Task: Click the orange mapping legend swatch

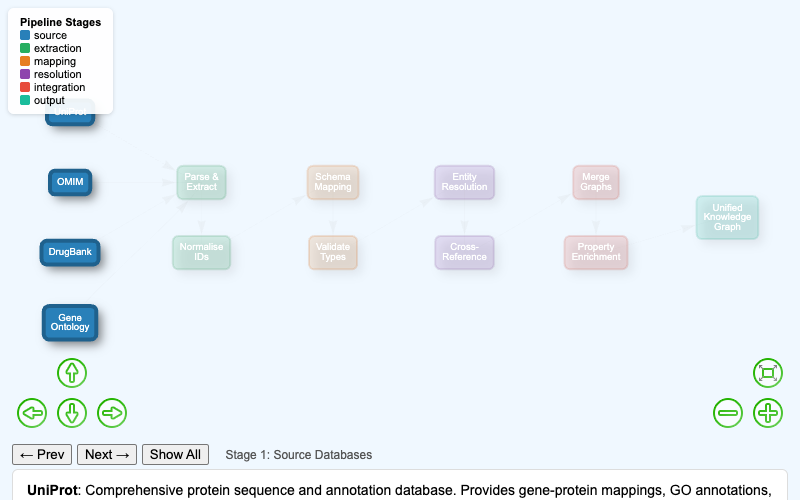Action: (x=25, y=61)
